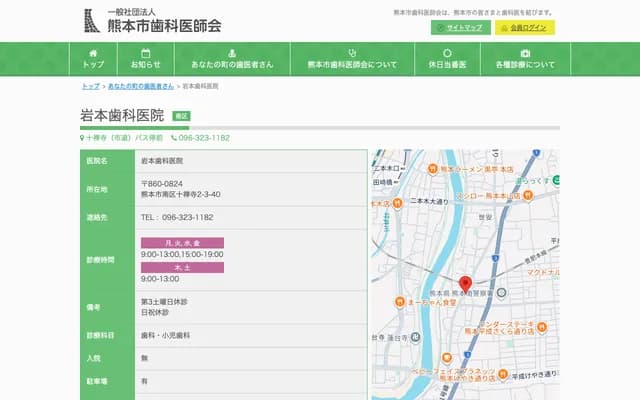The height and width of the screenshot is (400, 640).
Task: Click the トップ breadcrumb link
Action: 90,87
